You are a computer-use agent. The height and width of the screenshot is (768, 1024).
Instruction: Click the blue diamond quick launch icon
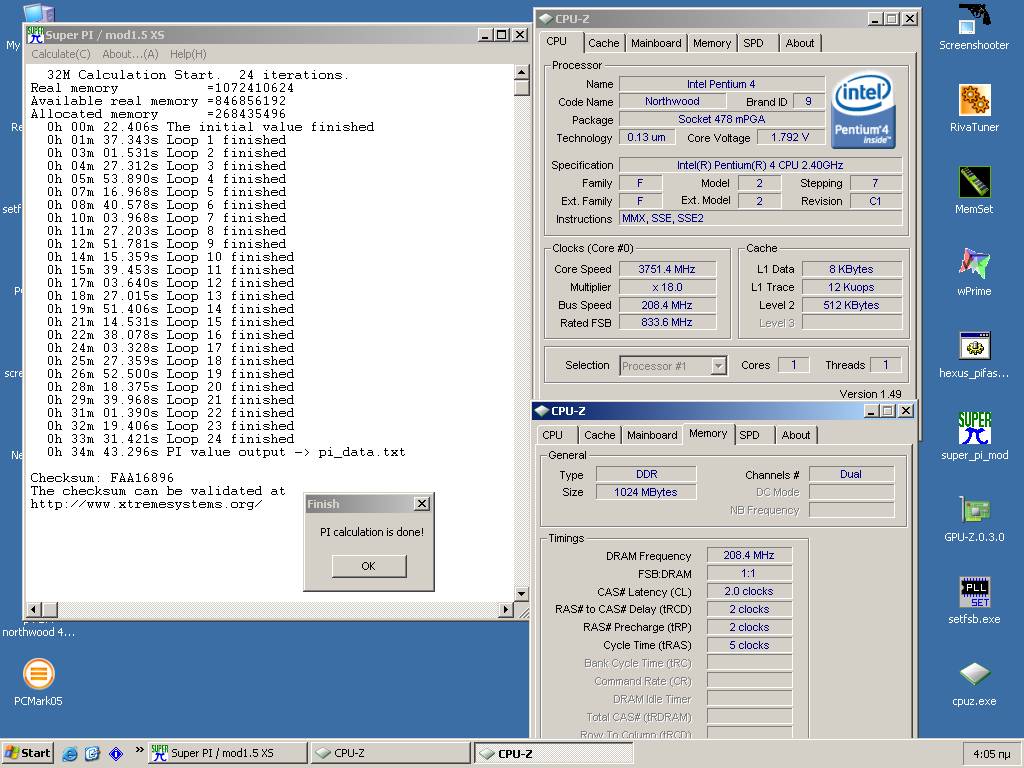pos(116,754)
